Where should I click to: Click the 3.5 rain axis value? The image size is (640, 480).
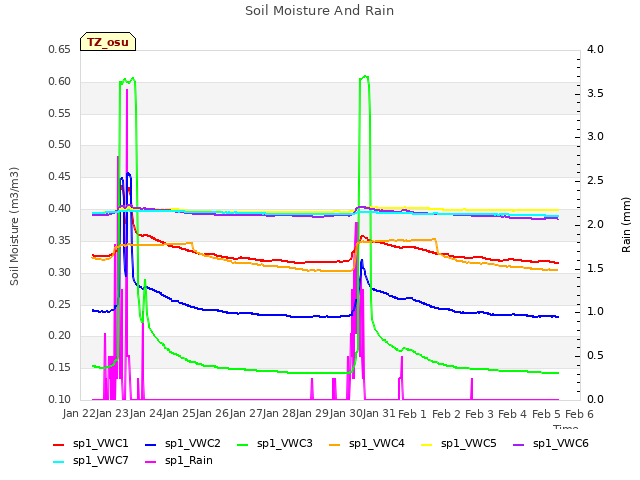tap(595, 93)
